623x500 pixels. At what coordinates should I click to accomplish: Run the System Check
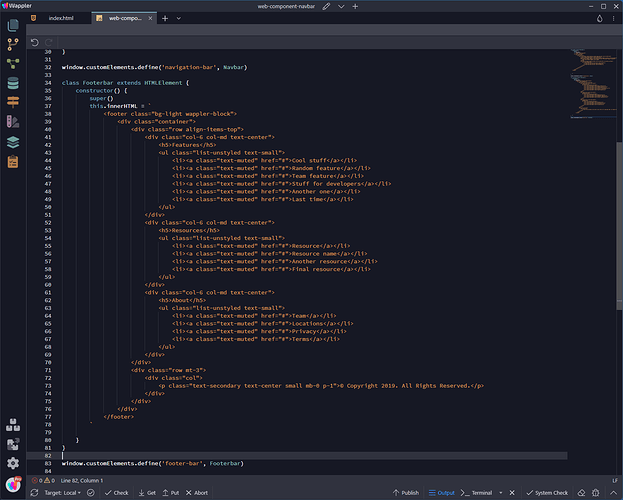547,493
